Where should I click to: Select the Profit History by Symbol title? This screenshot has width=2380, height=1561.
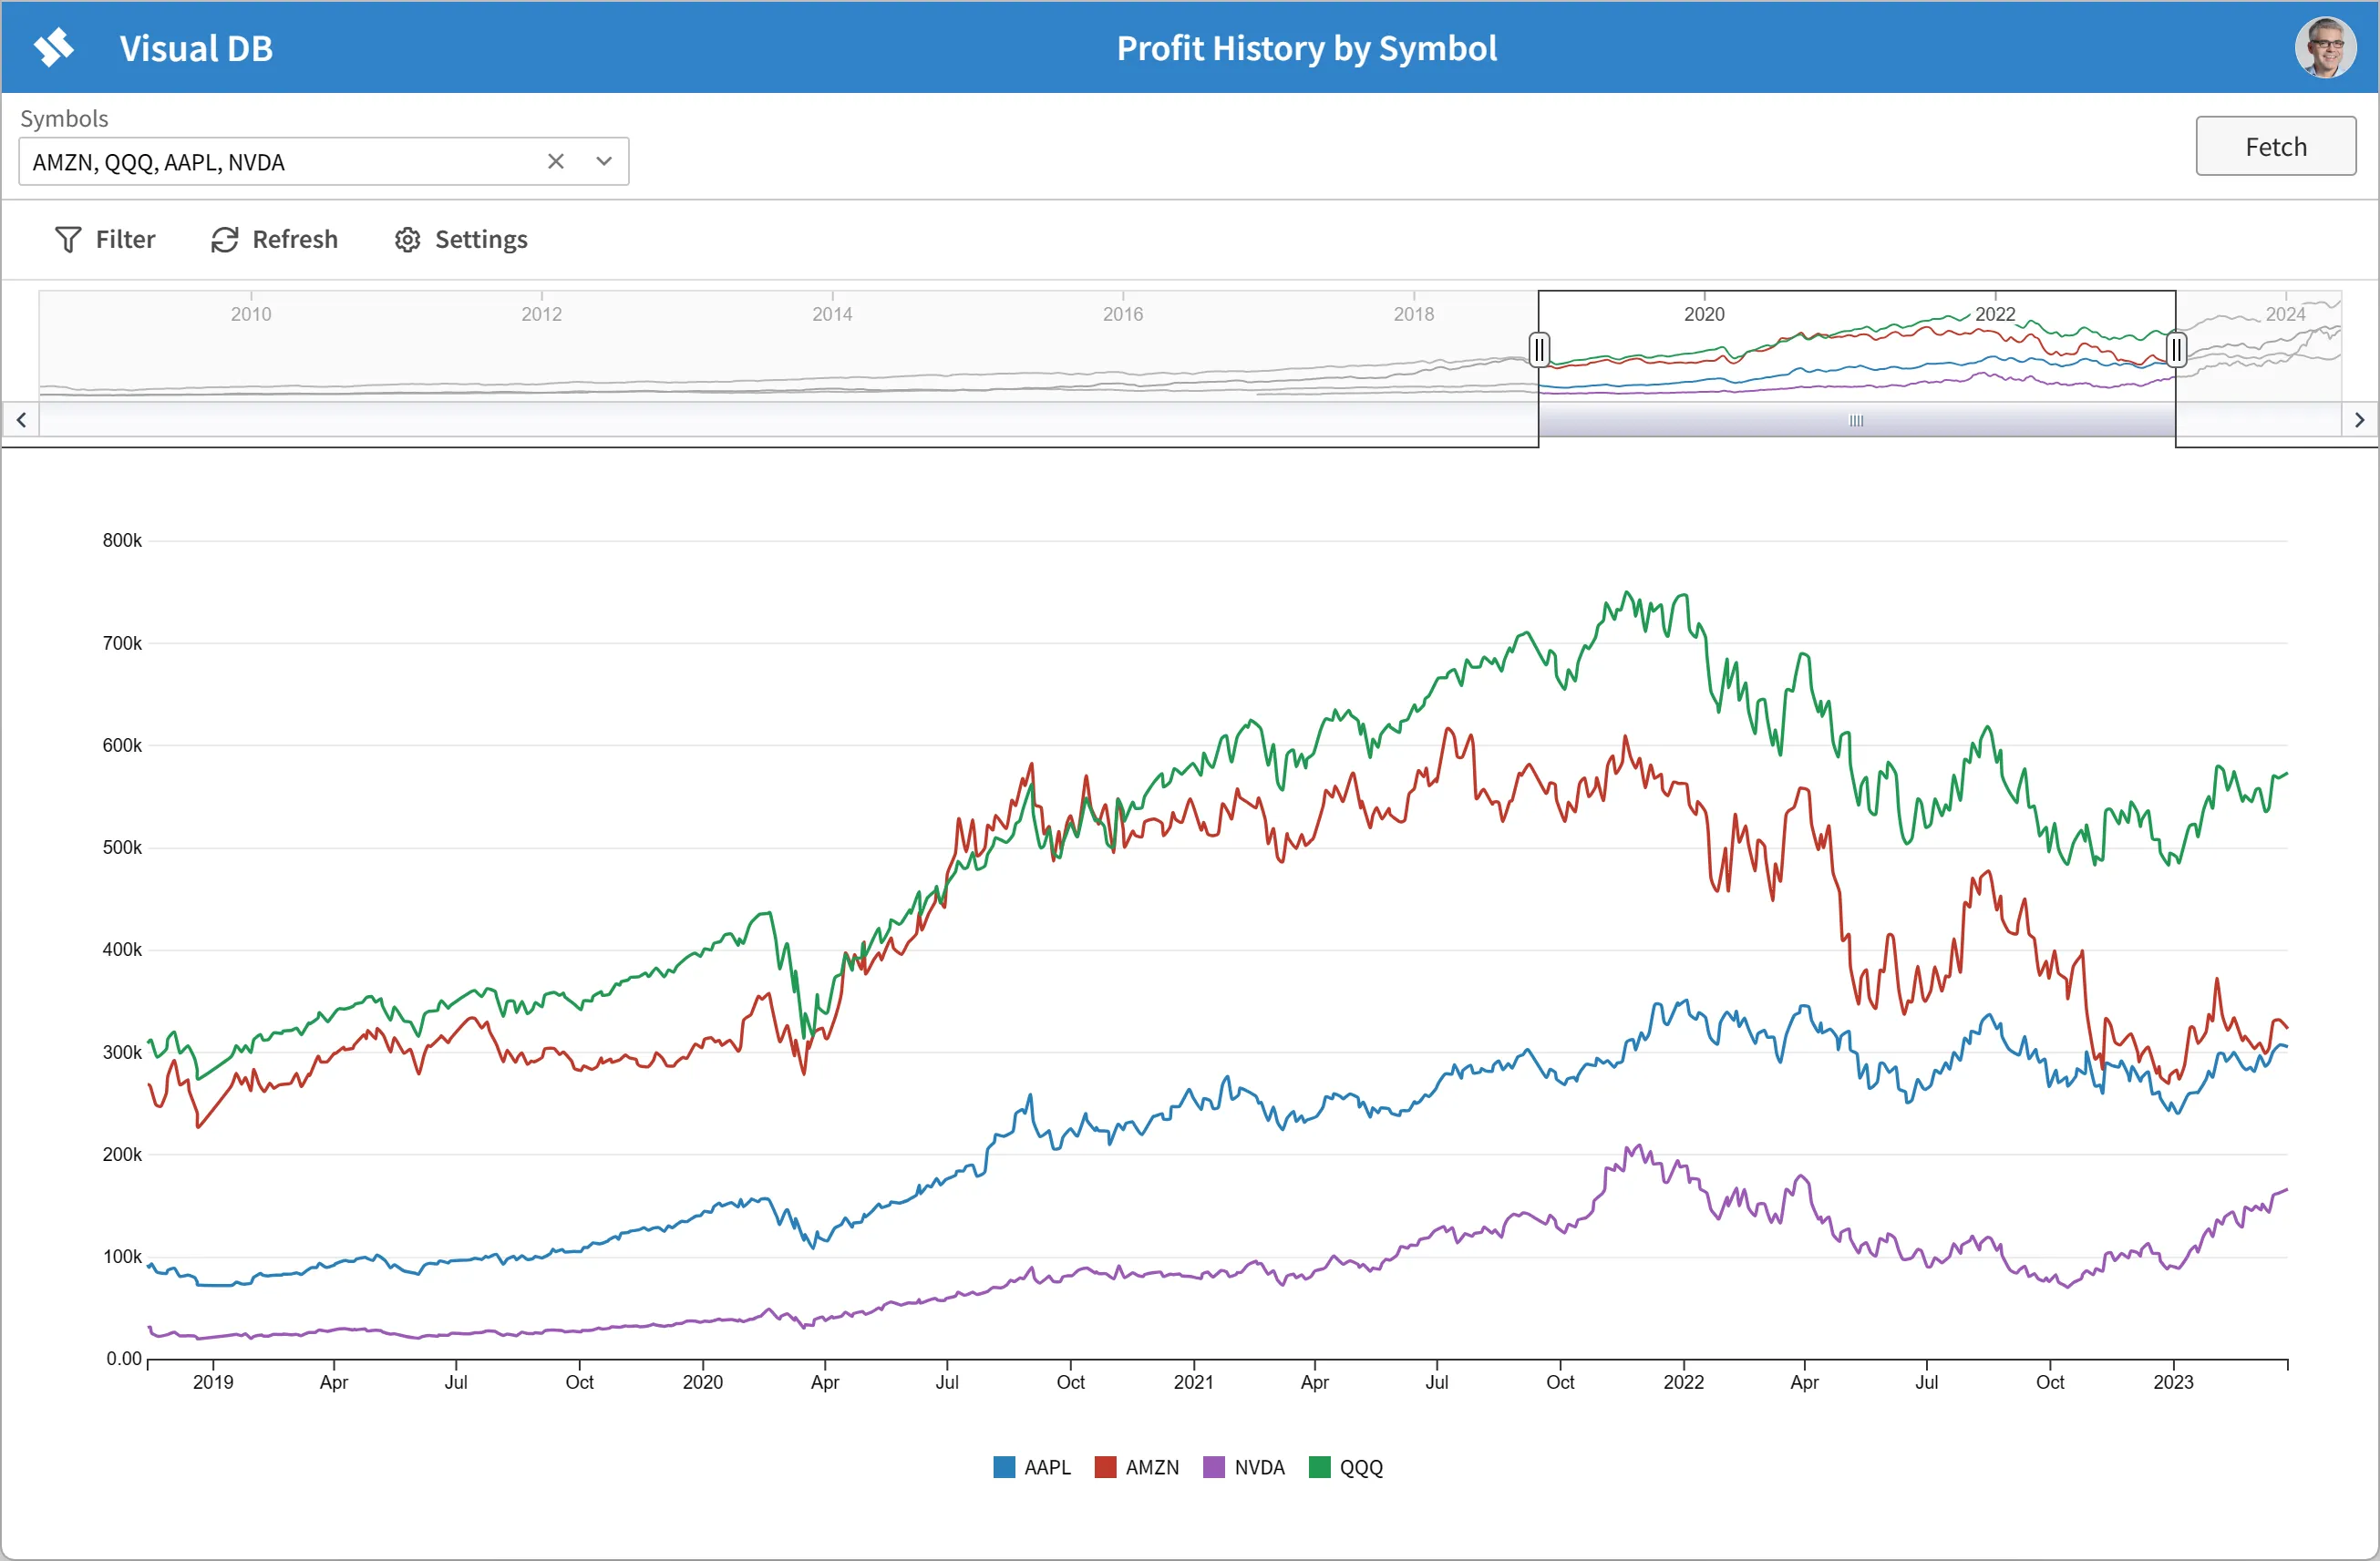1306,47
